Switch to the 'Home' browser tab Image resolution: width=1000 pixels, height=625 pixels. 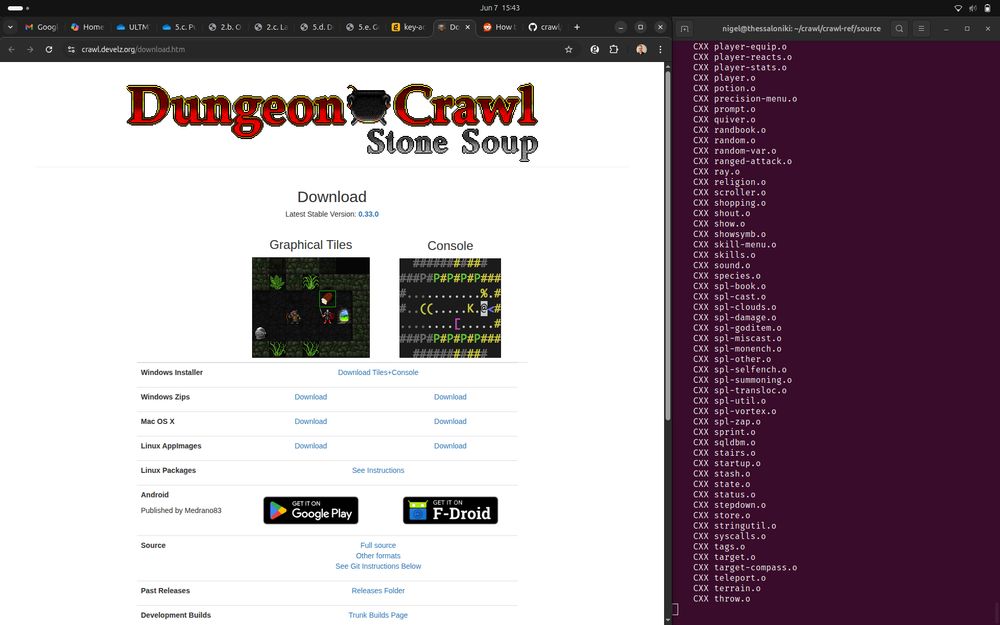coord(87,27)
